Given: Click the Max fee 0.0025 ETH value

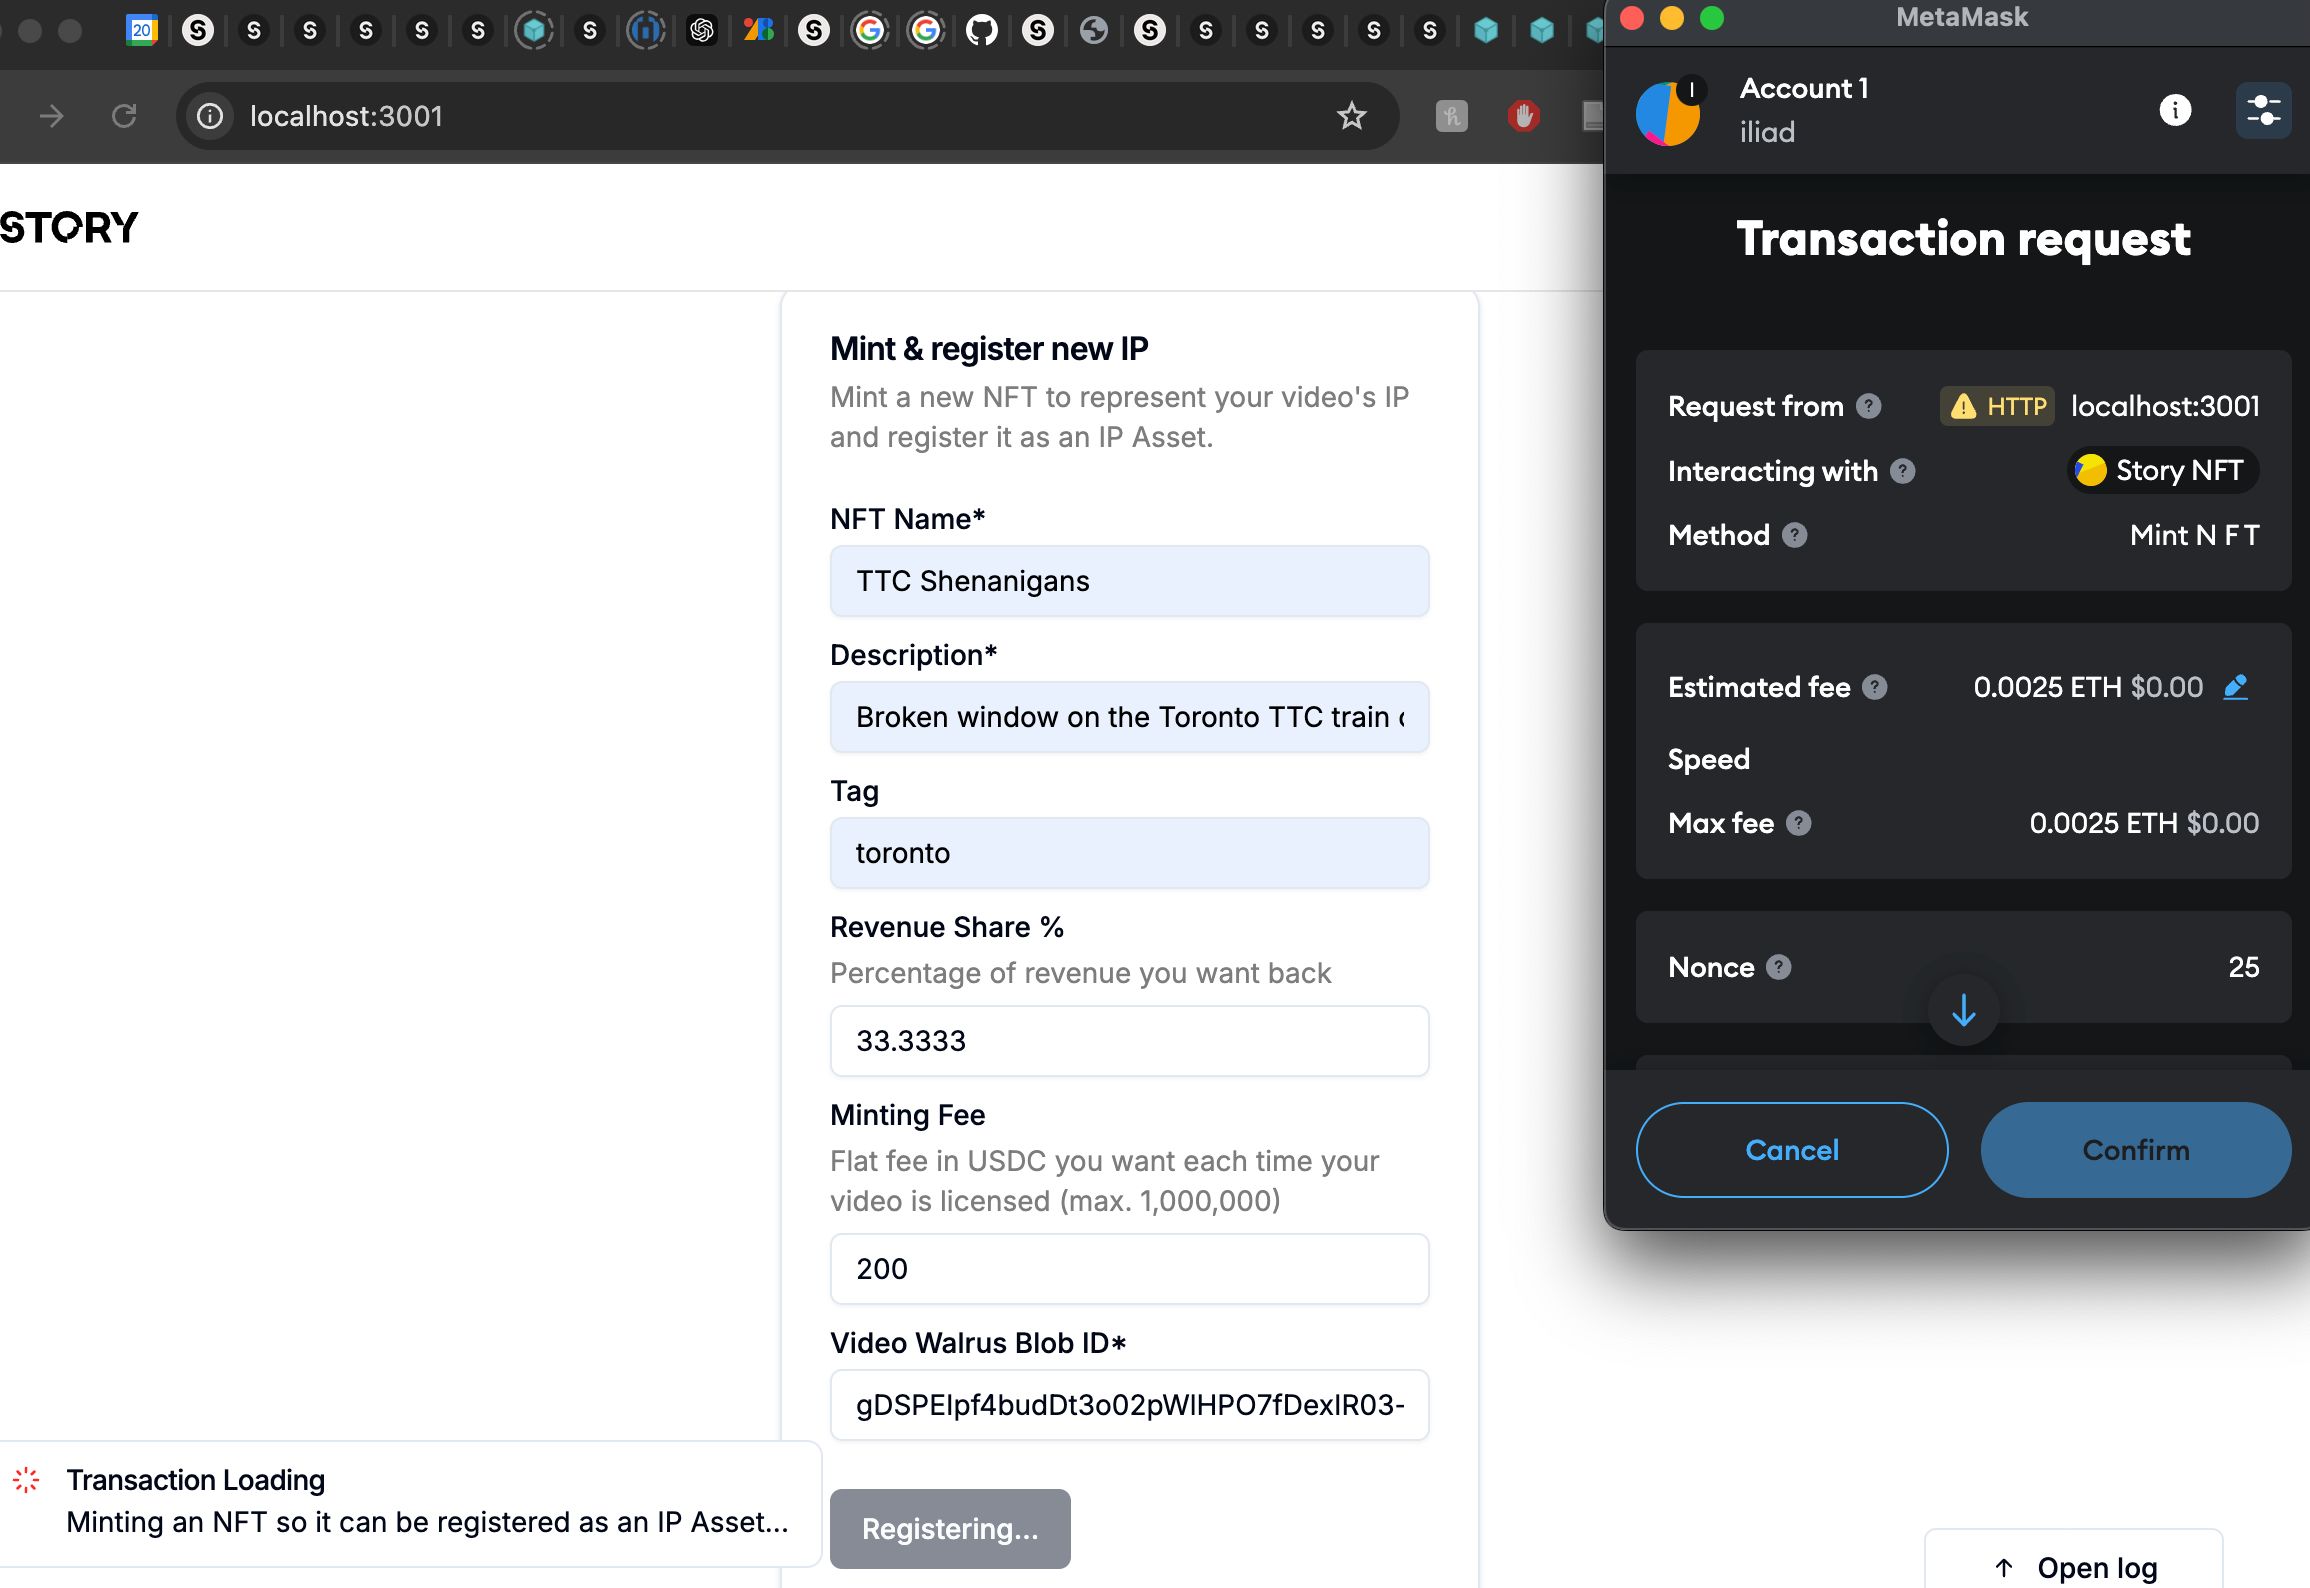Looking at the screenshot, I should (2103, 823).
